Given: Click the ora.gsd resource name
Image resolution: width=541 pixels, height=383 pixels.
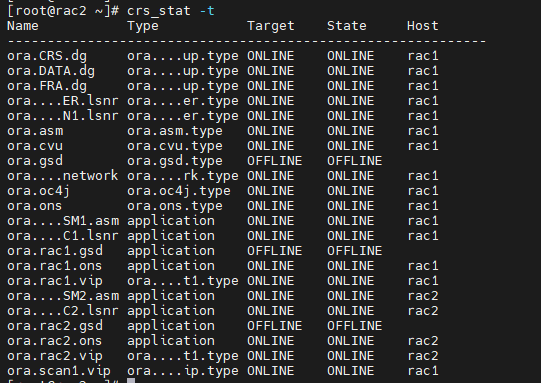Looking at the screenshot, I should 35,161.
